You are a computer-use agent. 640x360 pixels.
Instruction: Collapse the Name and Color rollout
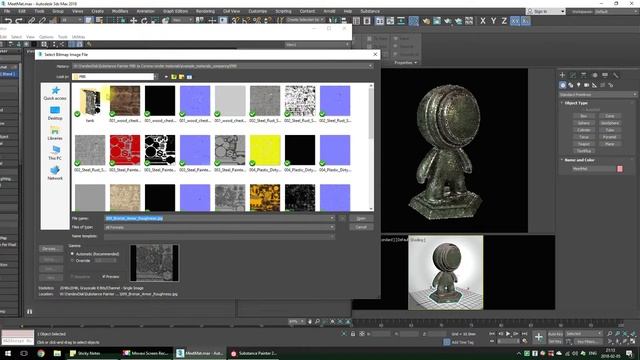(579, 160)
